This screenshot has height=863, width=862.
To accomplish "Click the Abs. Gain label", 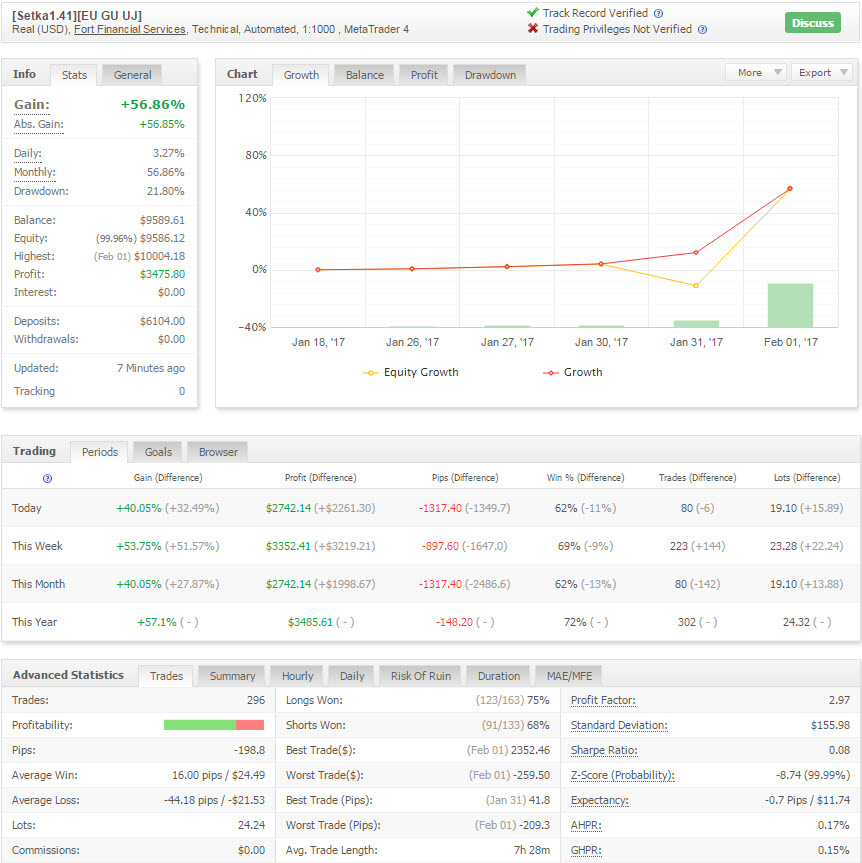I will [39, 124].
